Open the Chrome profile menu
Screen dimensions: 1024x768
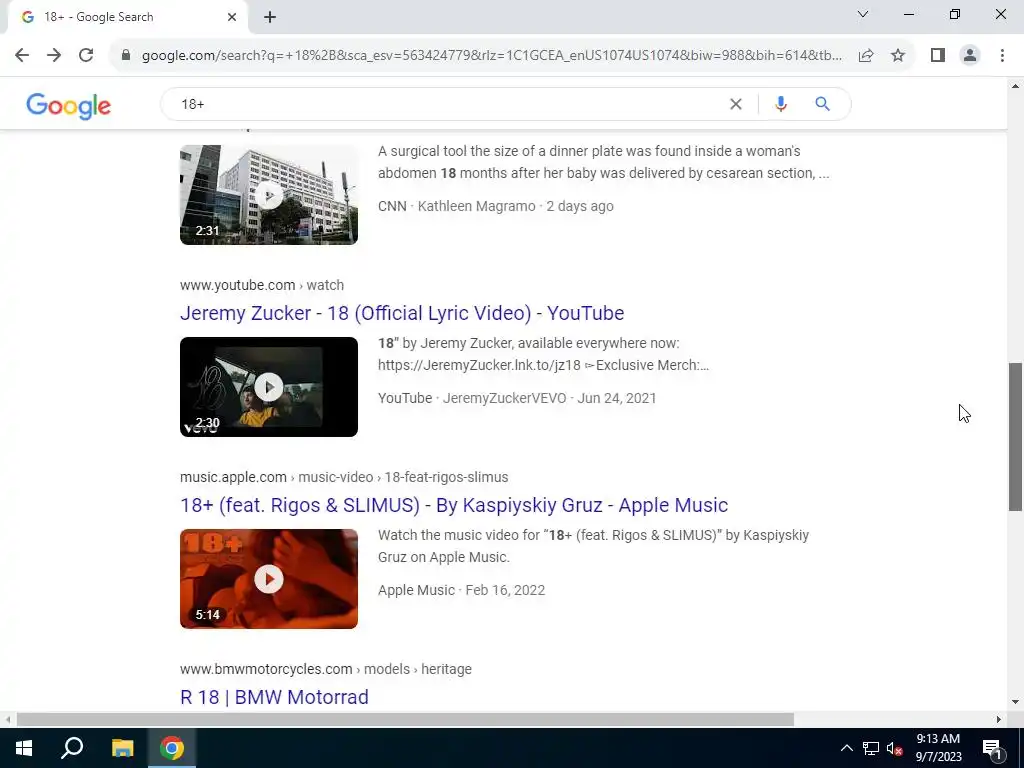[970, 56]
